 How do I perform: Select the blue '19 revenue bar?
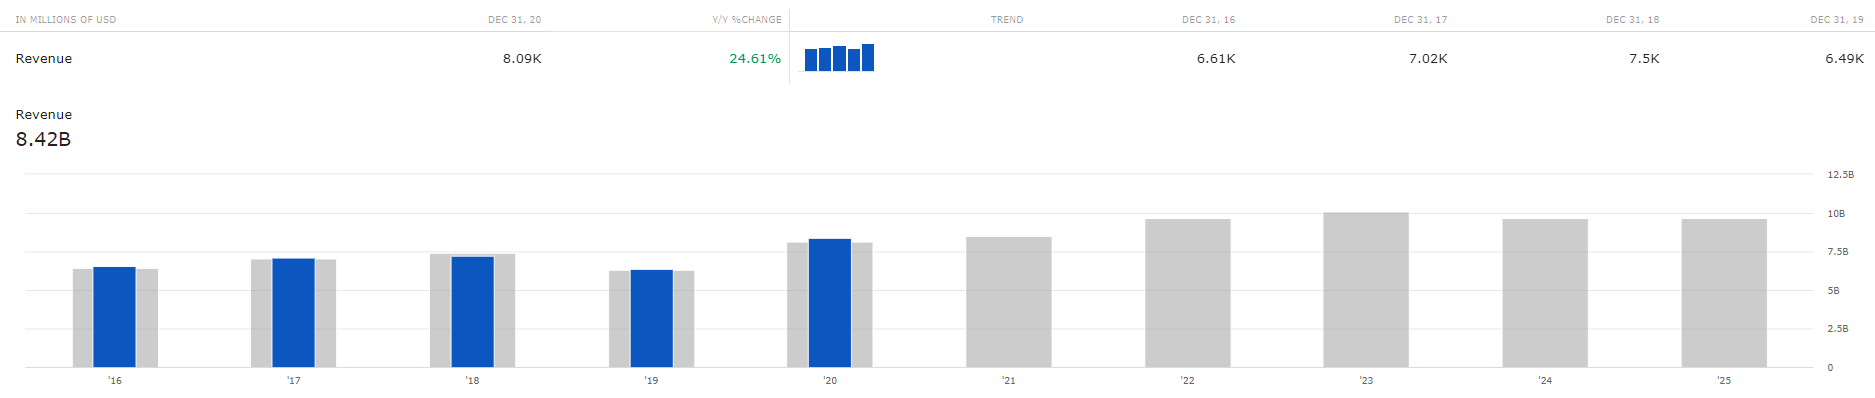coord(651,319)
